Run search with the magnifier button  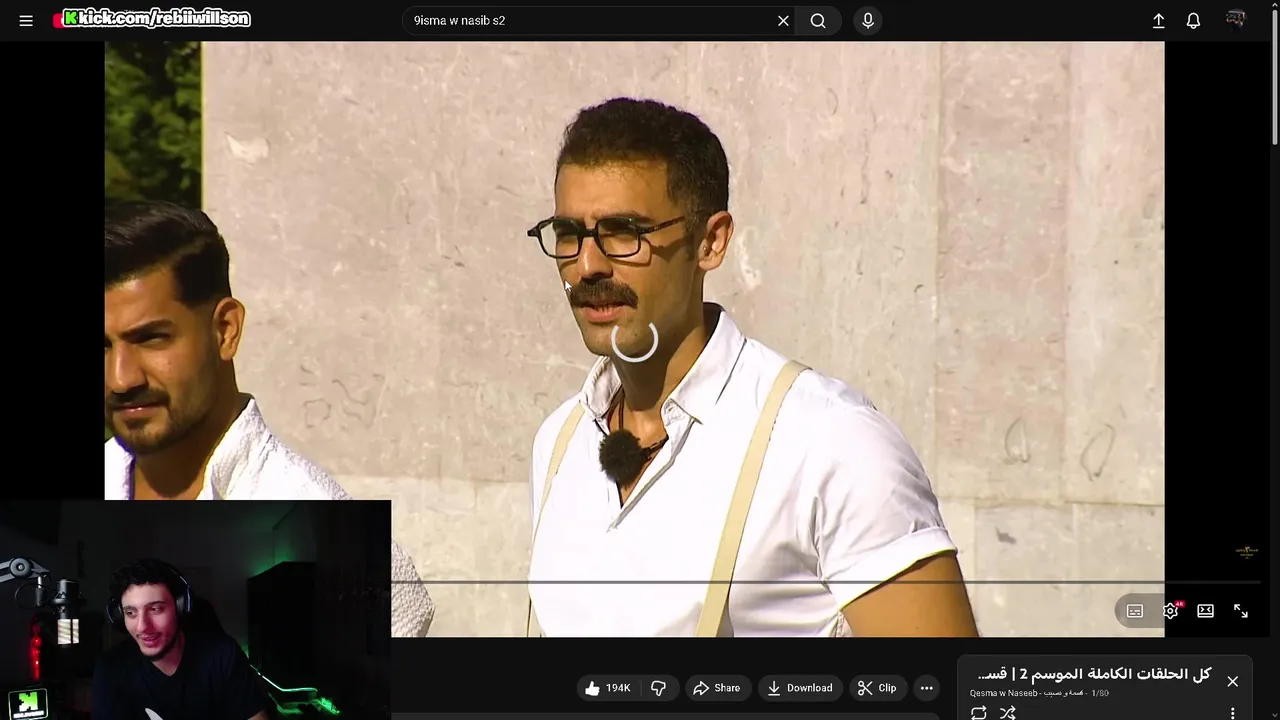click(818, 20)
